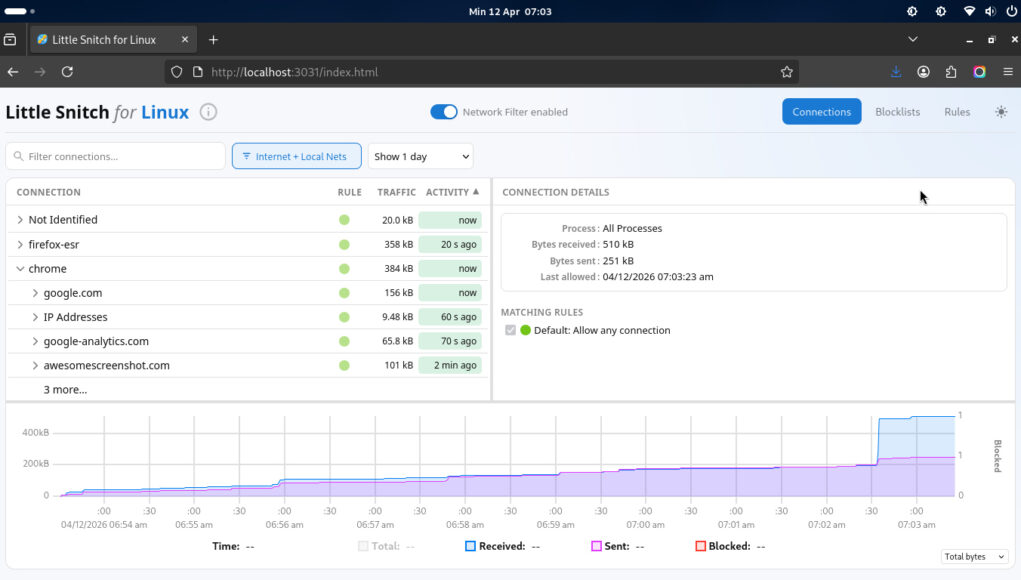Viewport: 1021px width, 580px height.
Task: Click the 07:00 am marker on the chart timeline
Action: pos(645,525)
